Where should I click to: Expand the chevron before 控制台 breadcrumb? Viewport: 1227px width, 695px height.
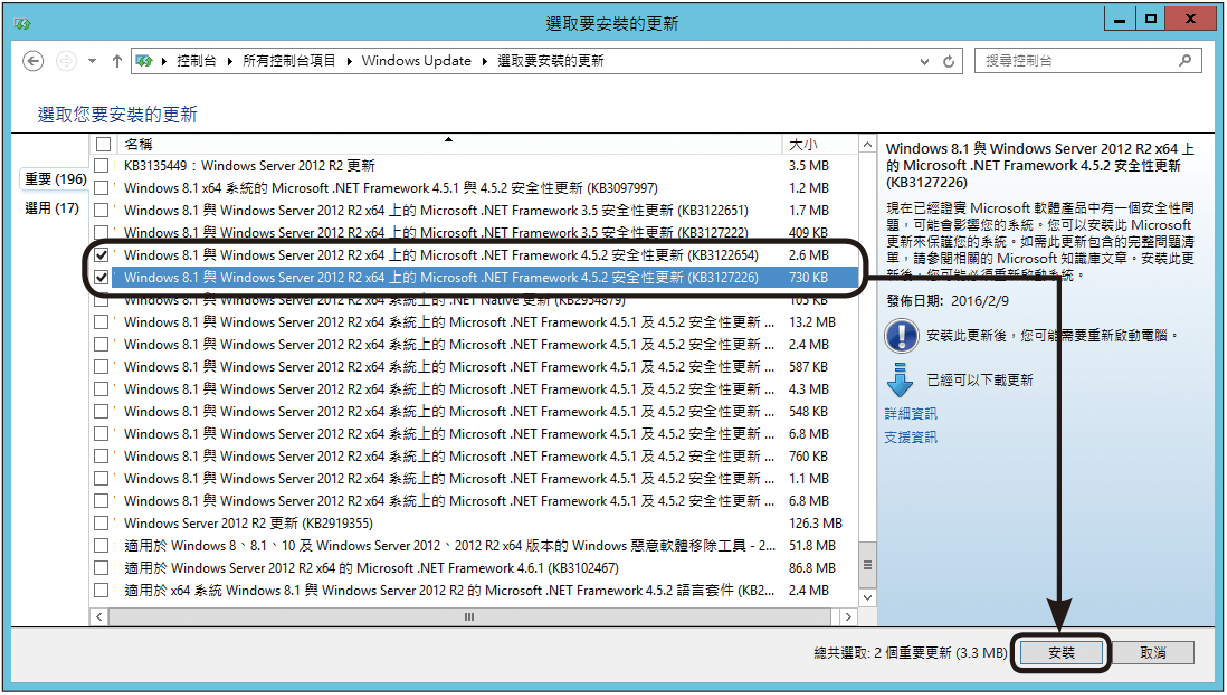(x=165, y=61)
